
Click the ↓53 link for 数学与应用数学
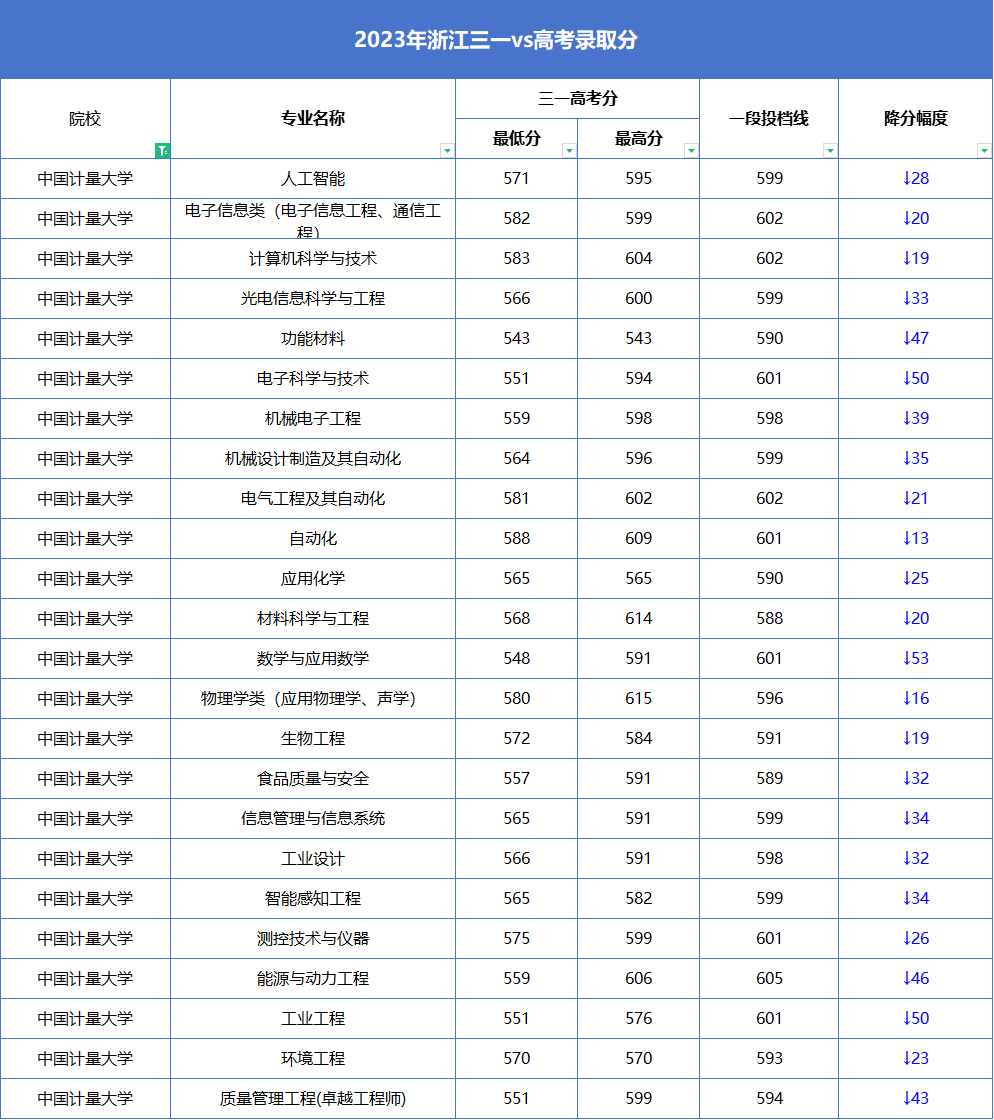(915, 658)
